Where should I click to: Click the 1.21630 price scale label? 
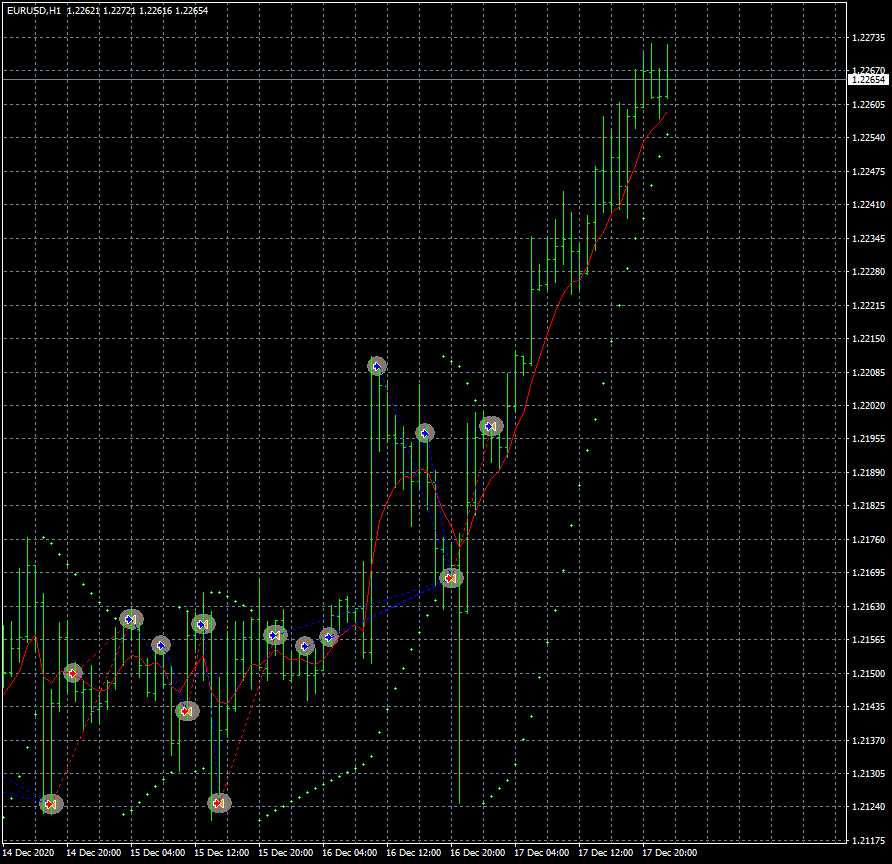869,606
